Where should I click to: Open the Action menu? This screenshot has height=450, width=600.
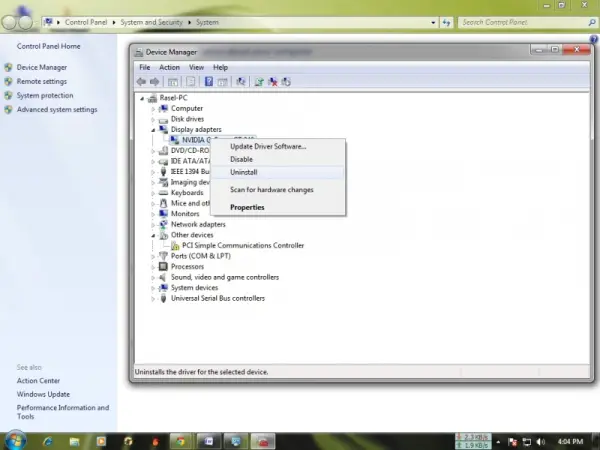coord(170,67)
